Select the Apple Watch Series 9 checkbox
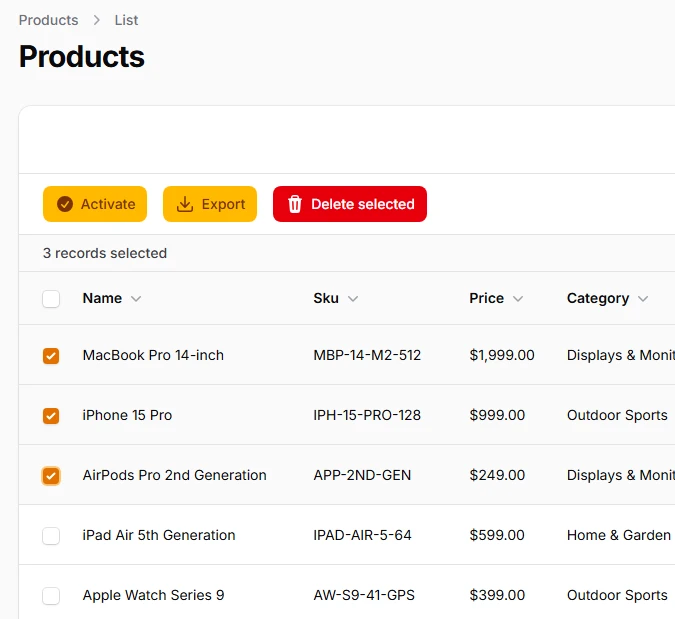The image size is (675, 619). click(x=51, y=596)
